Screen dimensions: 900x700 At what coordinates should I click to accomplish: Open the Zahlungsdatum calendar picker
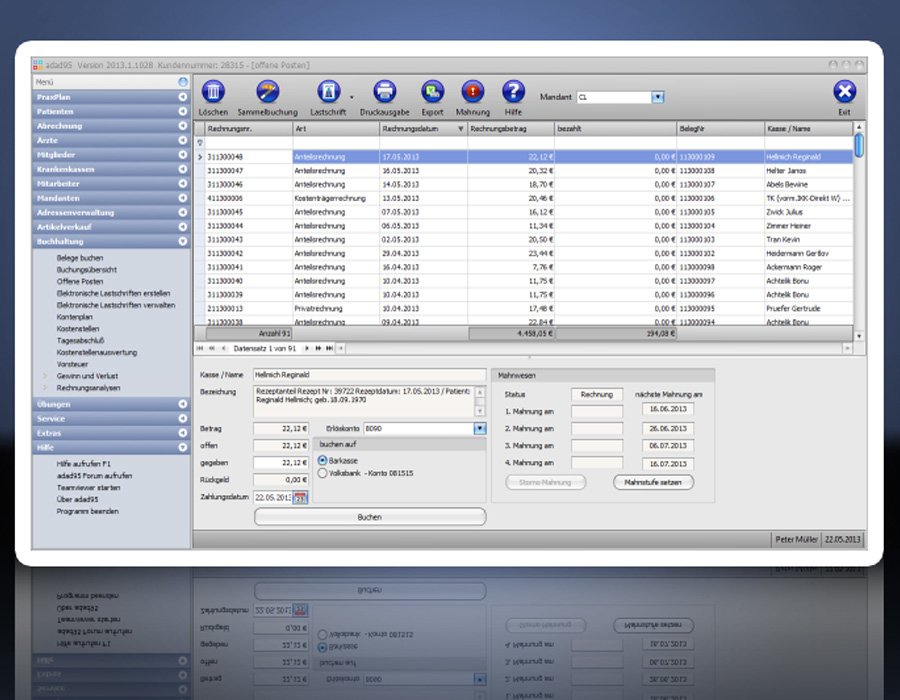point(302,497)
